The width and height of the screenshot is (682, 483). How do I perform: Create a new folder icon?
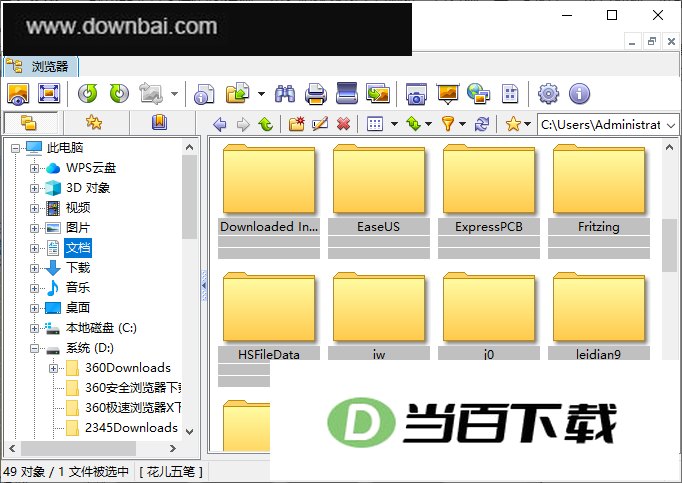point(297,124)
